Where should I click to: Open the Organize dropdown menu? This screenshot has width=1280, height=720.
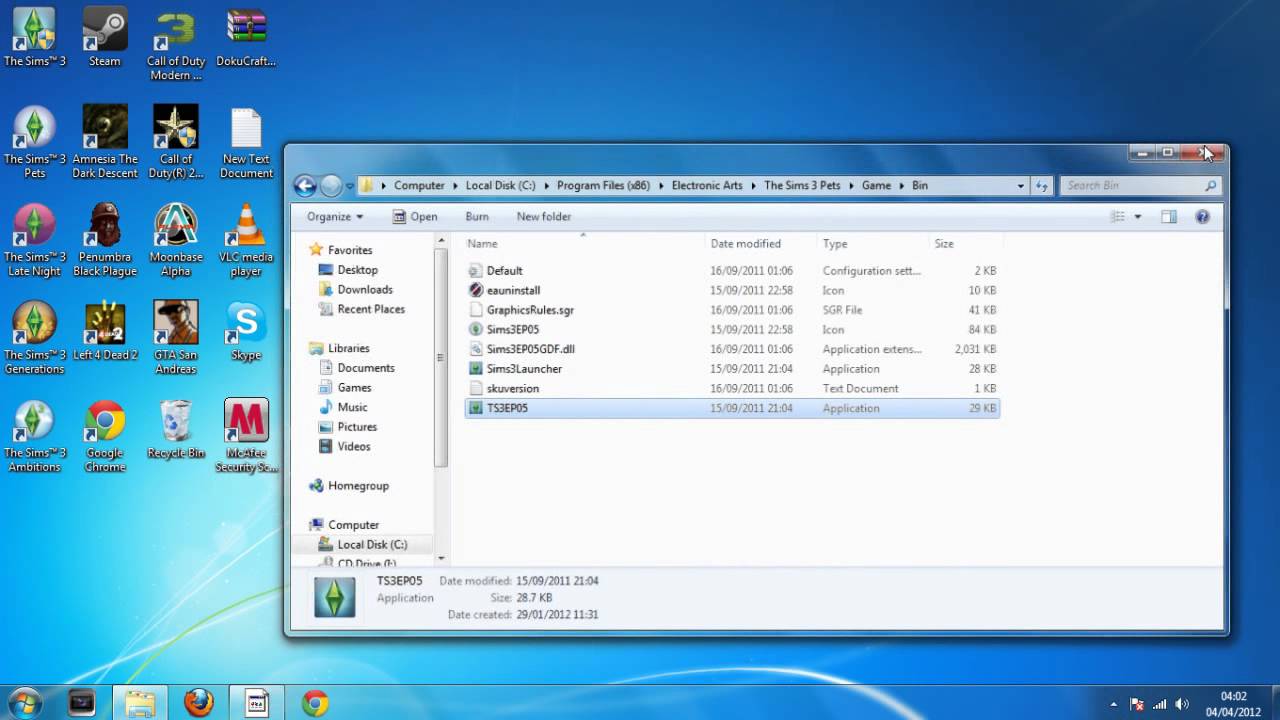click(x=334, y=216)
